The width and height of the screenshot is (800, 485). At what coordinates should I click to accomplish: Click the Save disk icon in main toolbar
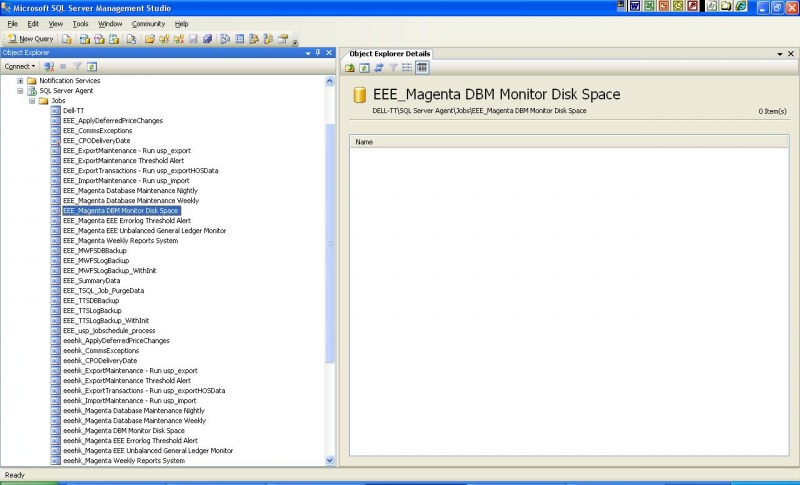coord(193,39)
